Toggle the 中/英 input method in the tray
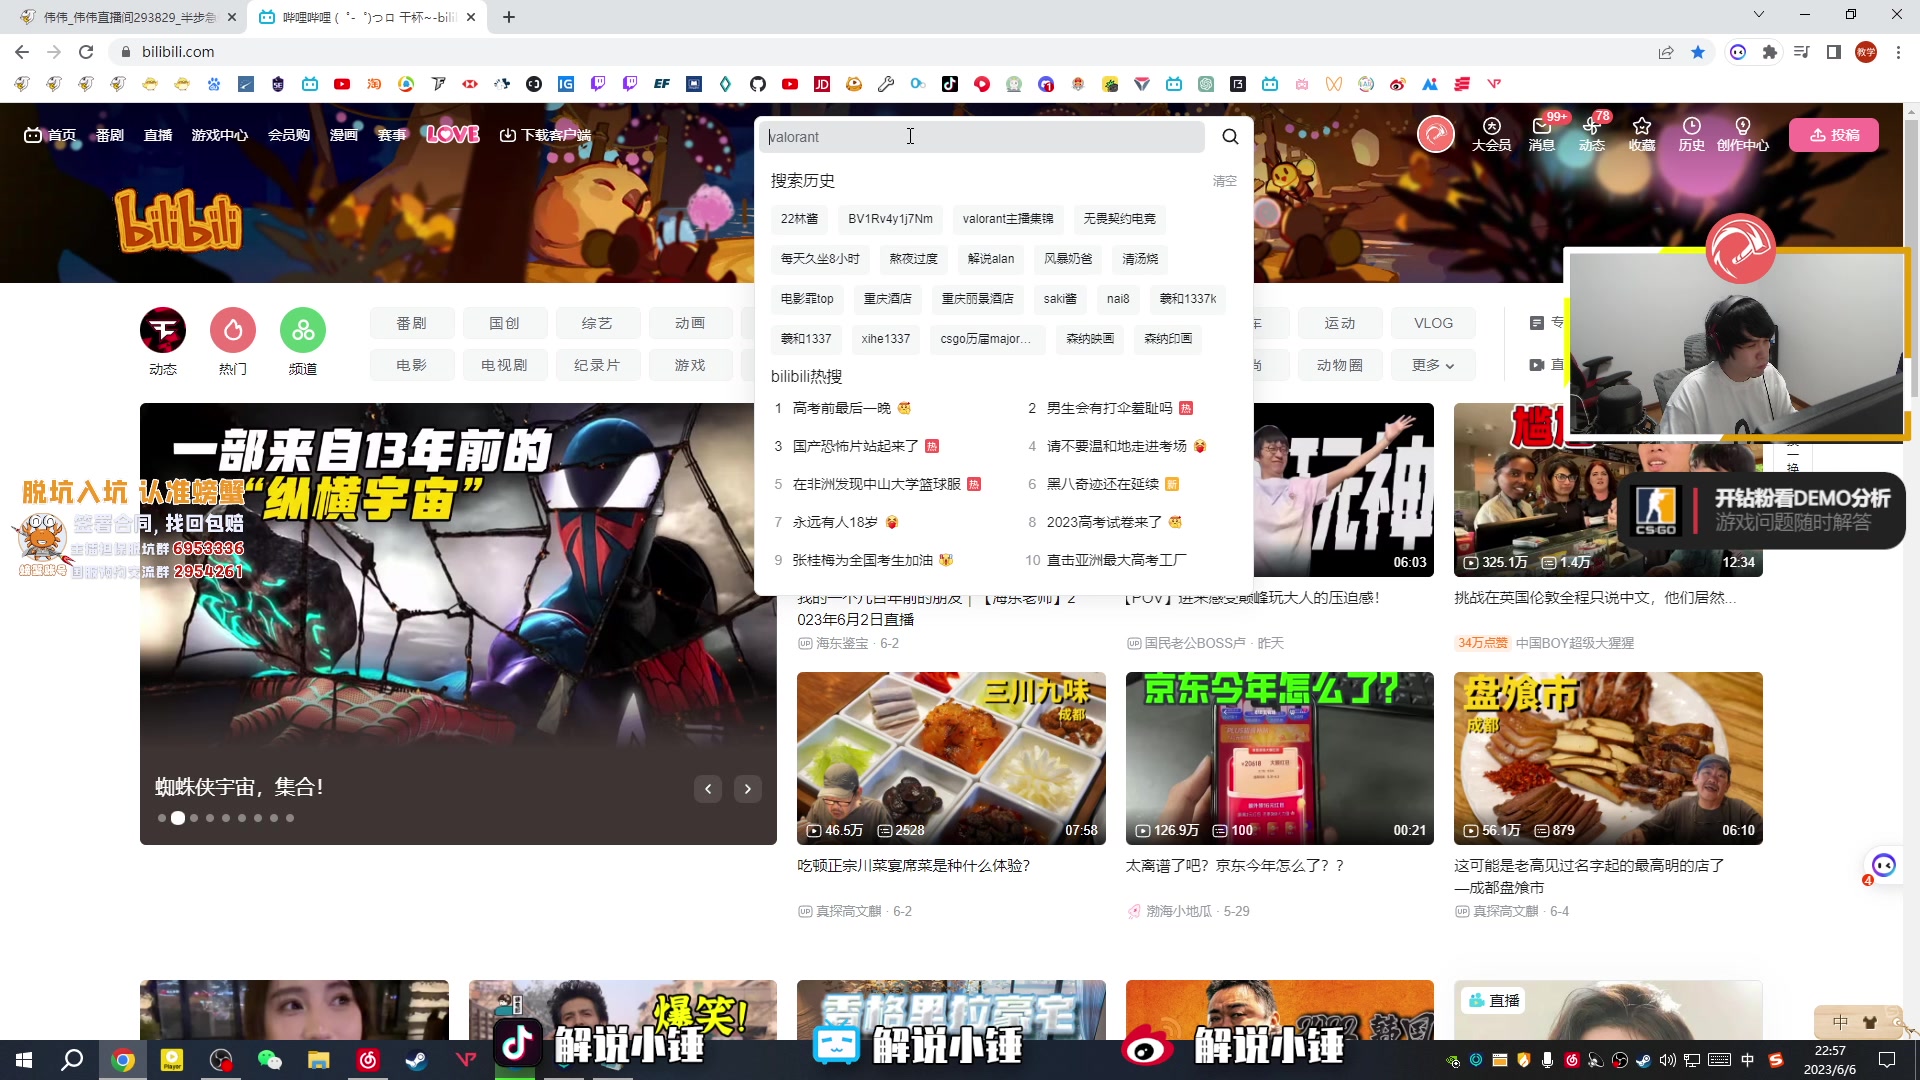Image resolution: width=1920 pixels, height=1080 pixels. tap(1747, 1060)
